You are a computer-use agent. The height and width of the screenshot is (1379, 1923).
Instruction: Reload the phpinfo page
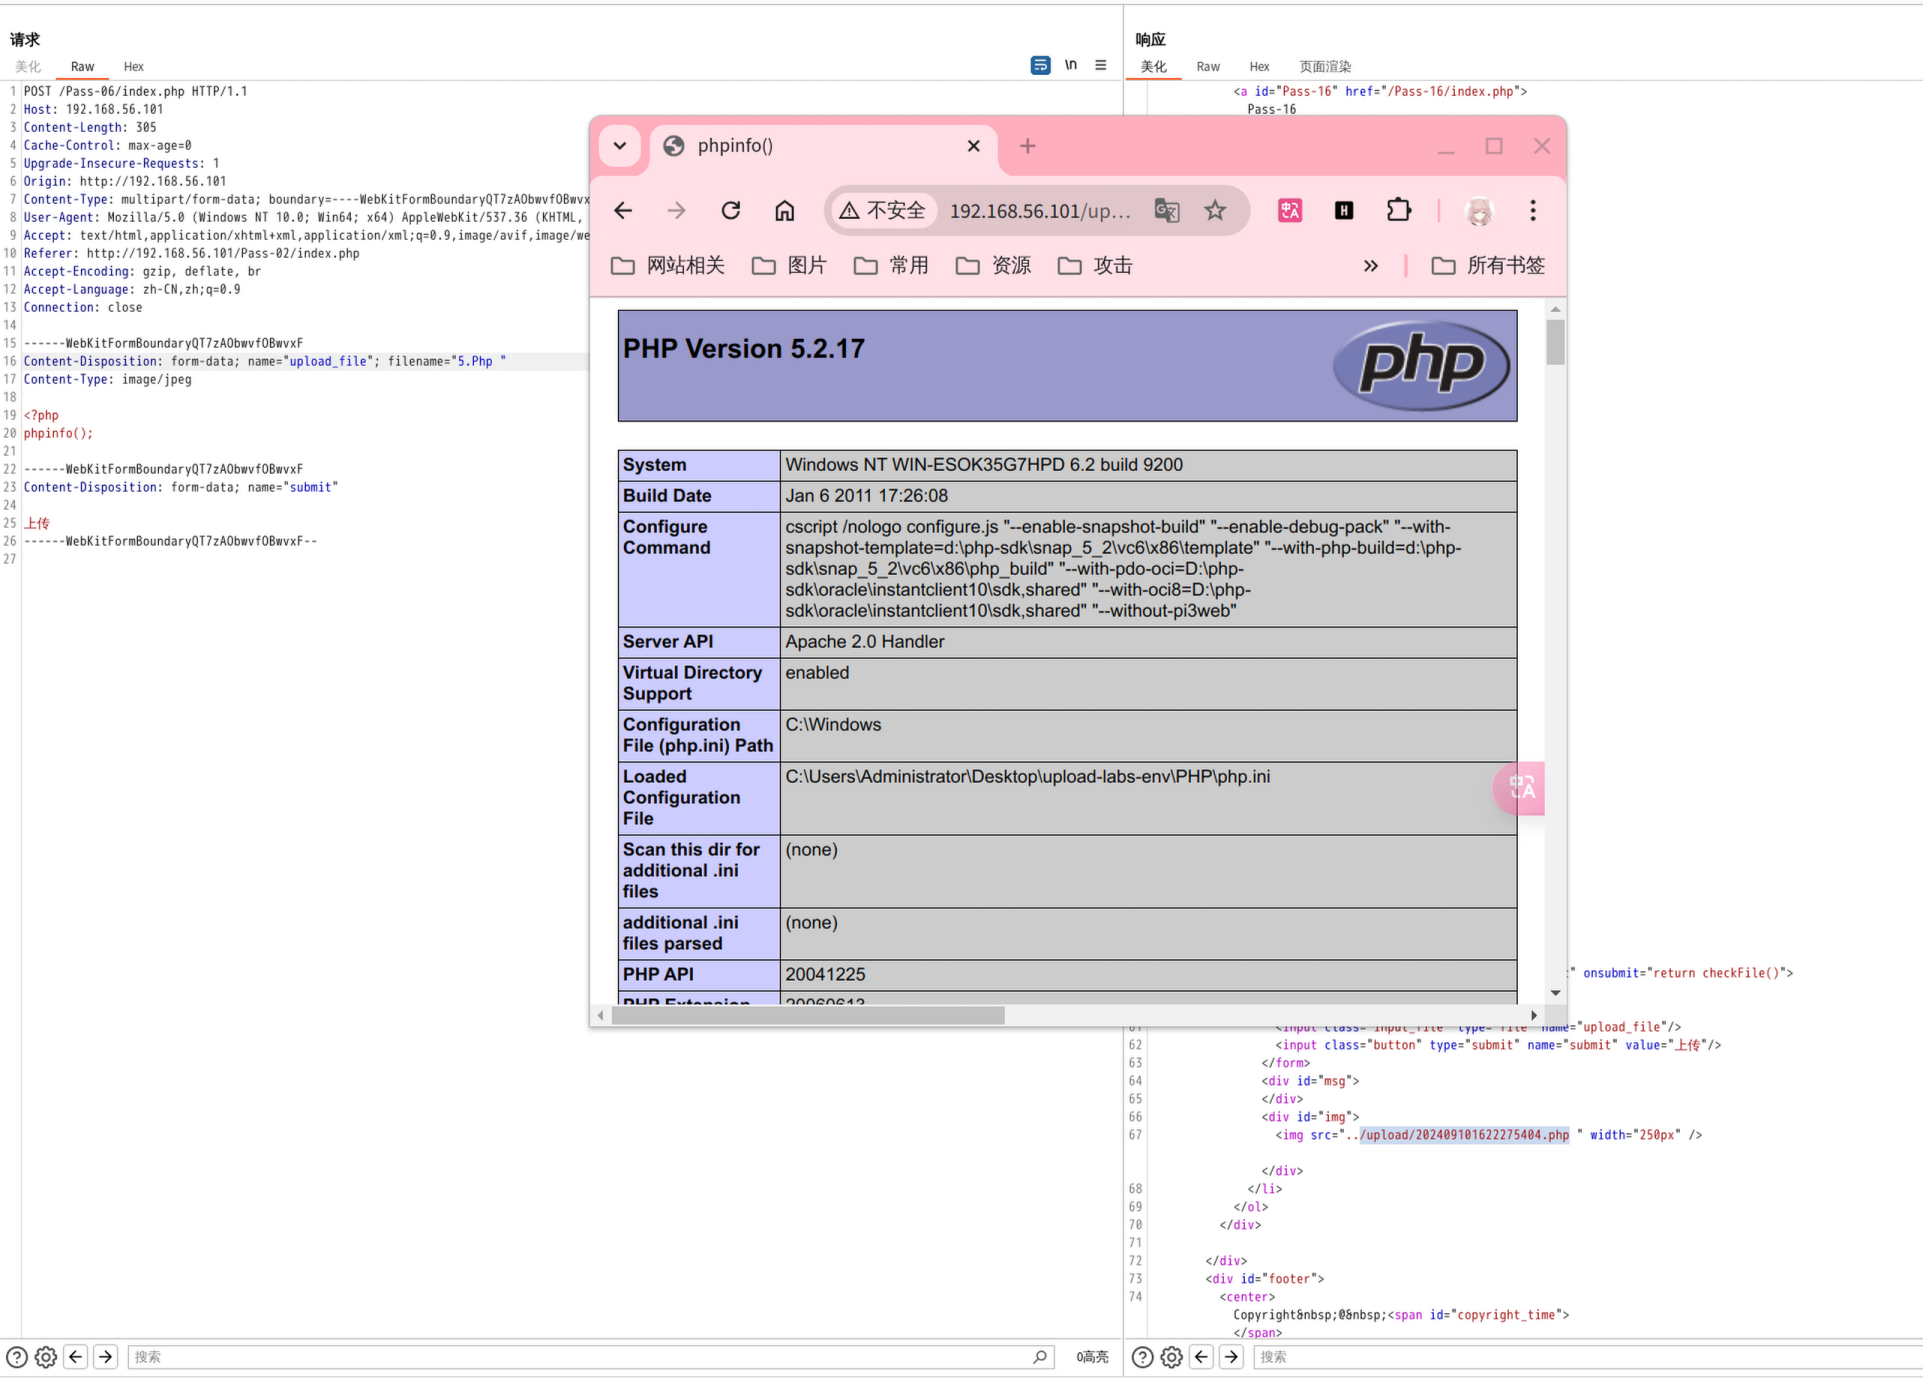point(731,211)
